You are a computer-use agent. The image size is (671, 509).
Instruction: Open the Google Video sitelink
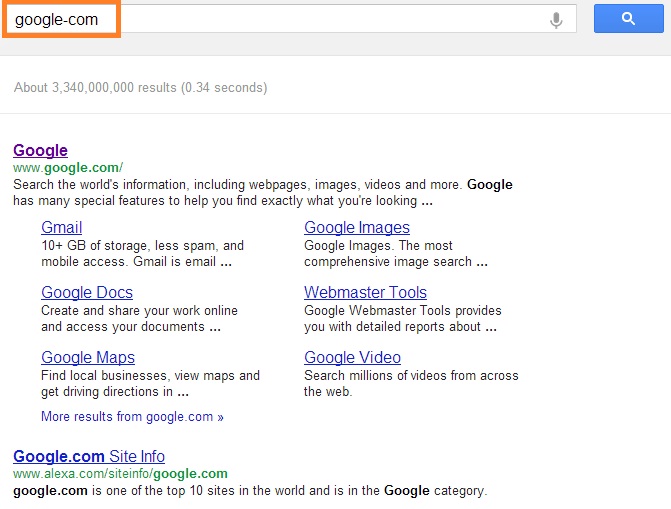pyautogui.click(x=352, y=357)
